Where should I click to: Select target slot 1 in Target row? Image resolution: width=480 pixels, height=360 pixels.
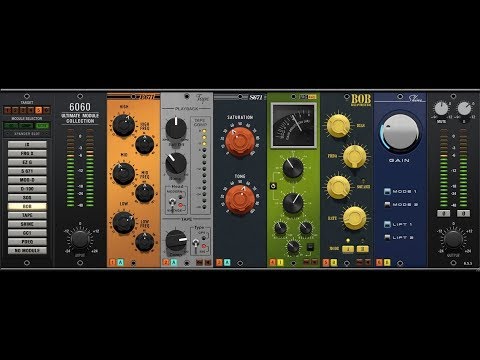point(8,110)
